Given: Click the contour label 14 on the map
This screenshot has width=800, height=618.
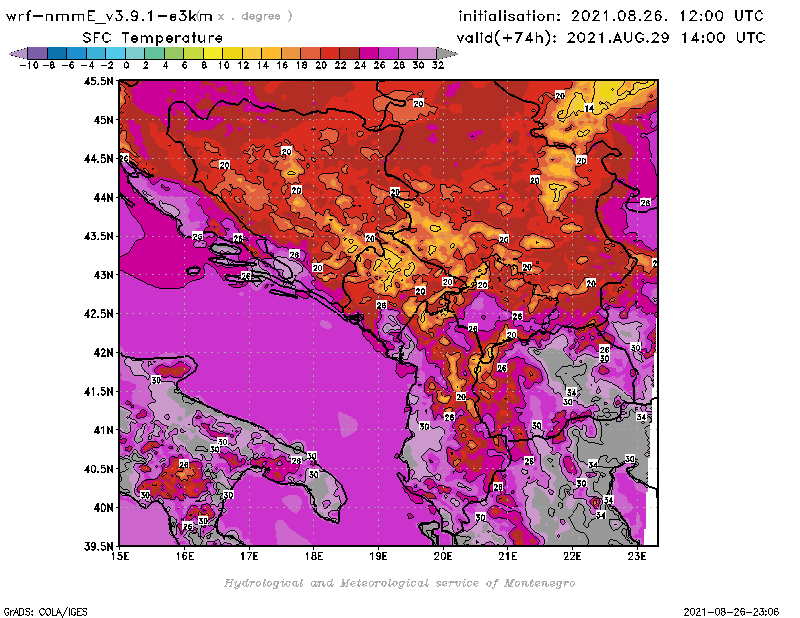Looking at the screenshot, I should (x=589, y=108).
